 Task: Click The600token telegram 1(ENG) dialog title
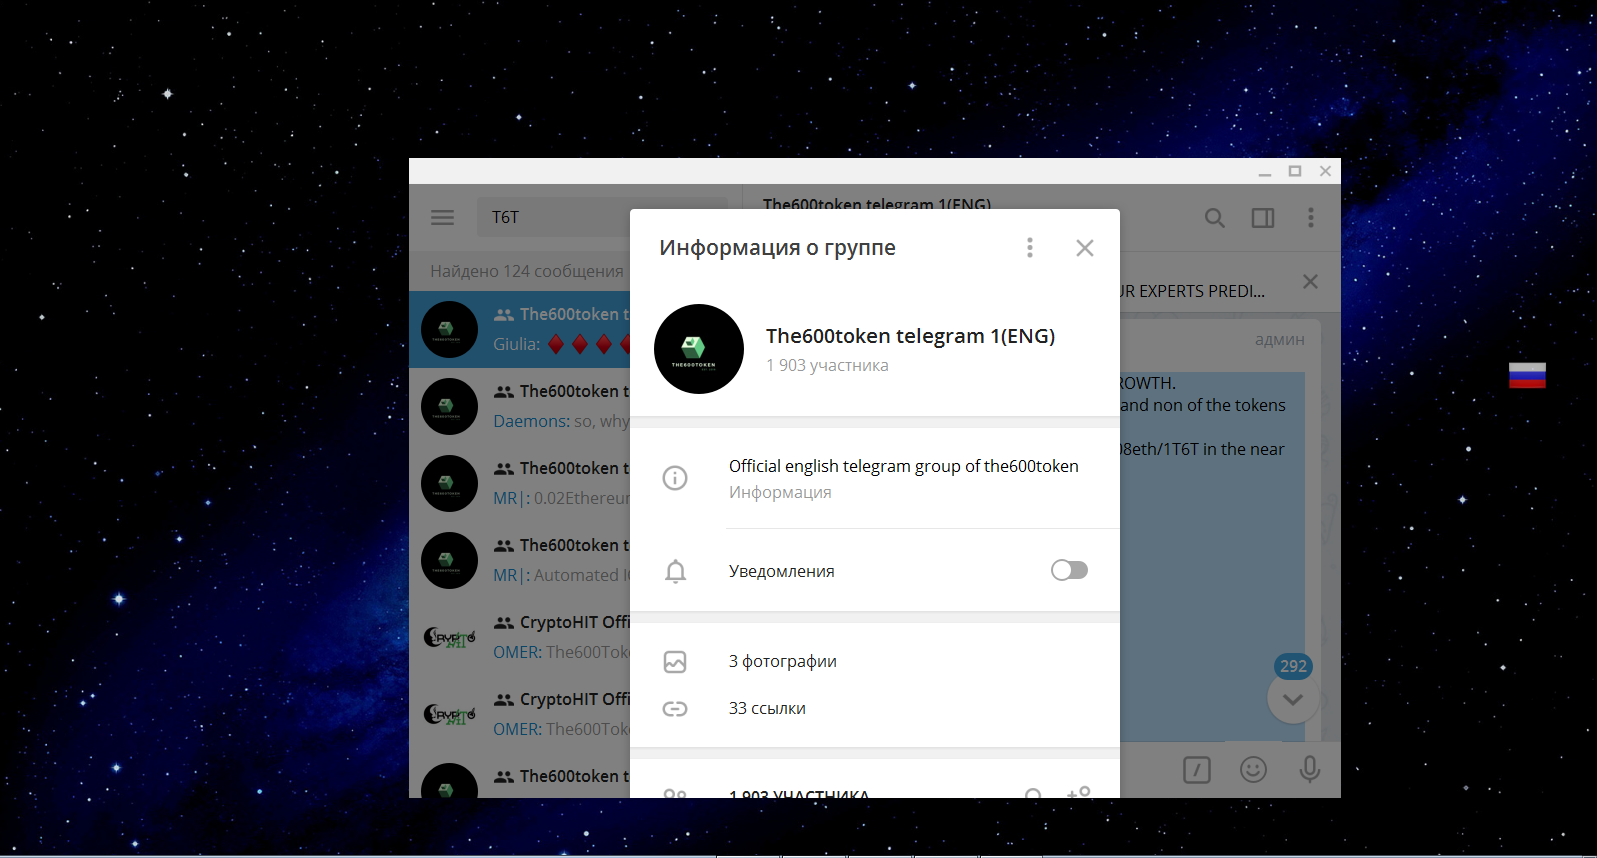pos(911,336)
